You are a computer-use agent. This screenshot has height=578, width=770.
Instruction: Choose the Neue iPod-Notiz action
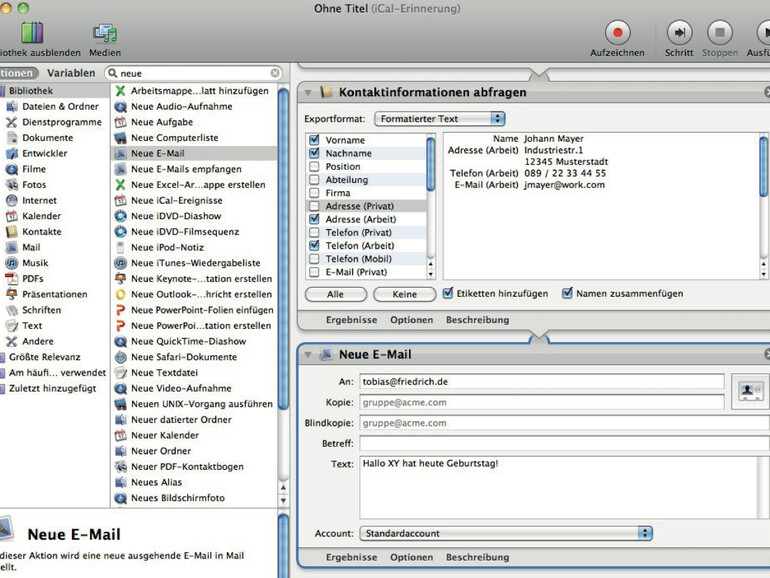[167, 247]
